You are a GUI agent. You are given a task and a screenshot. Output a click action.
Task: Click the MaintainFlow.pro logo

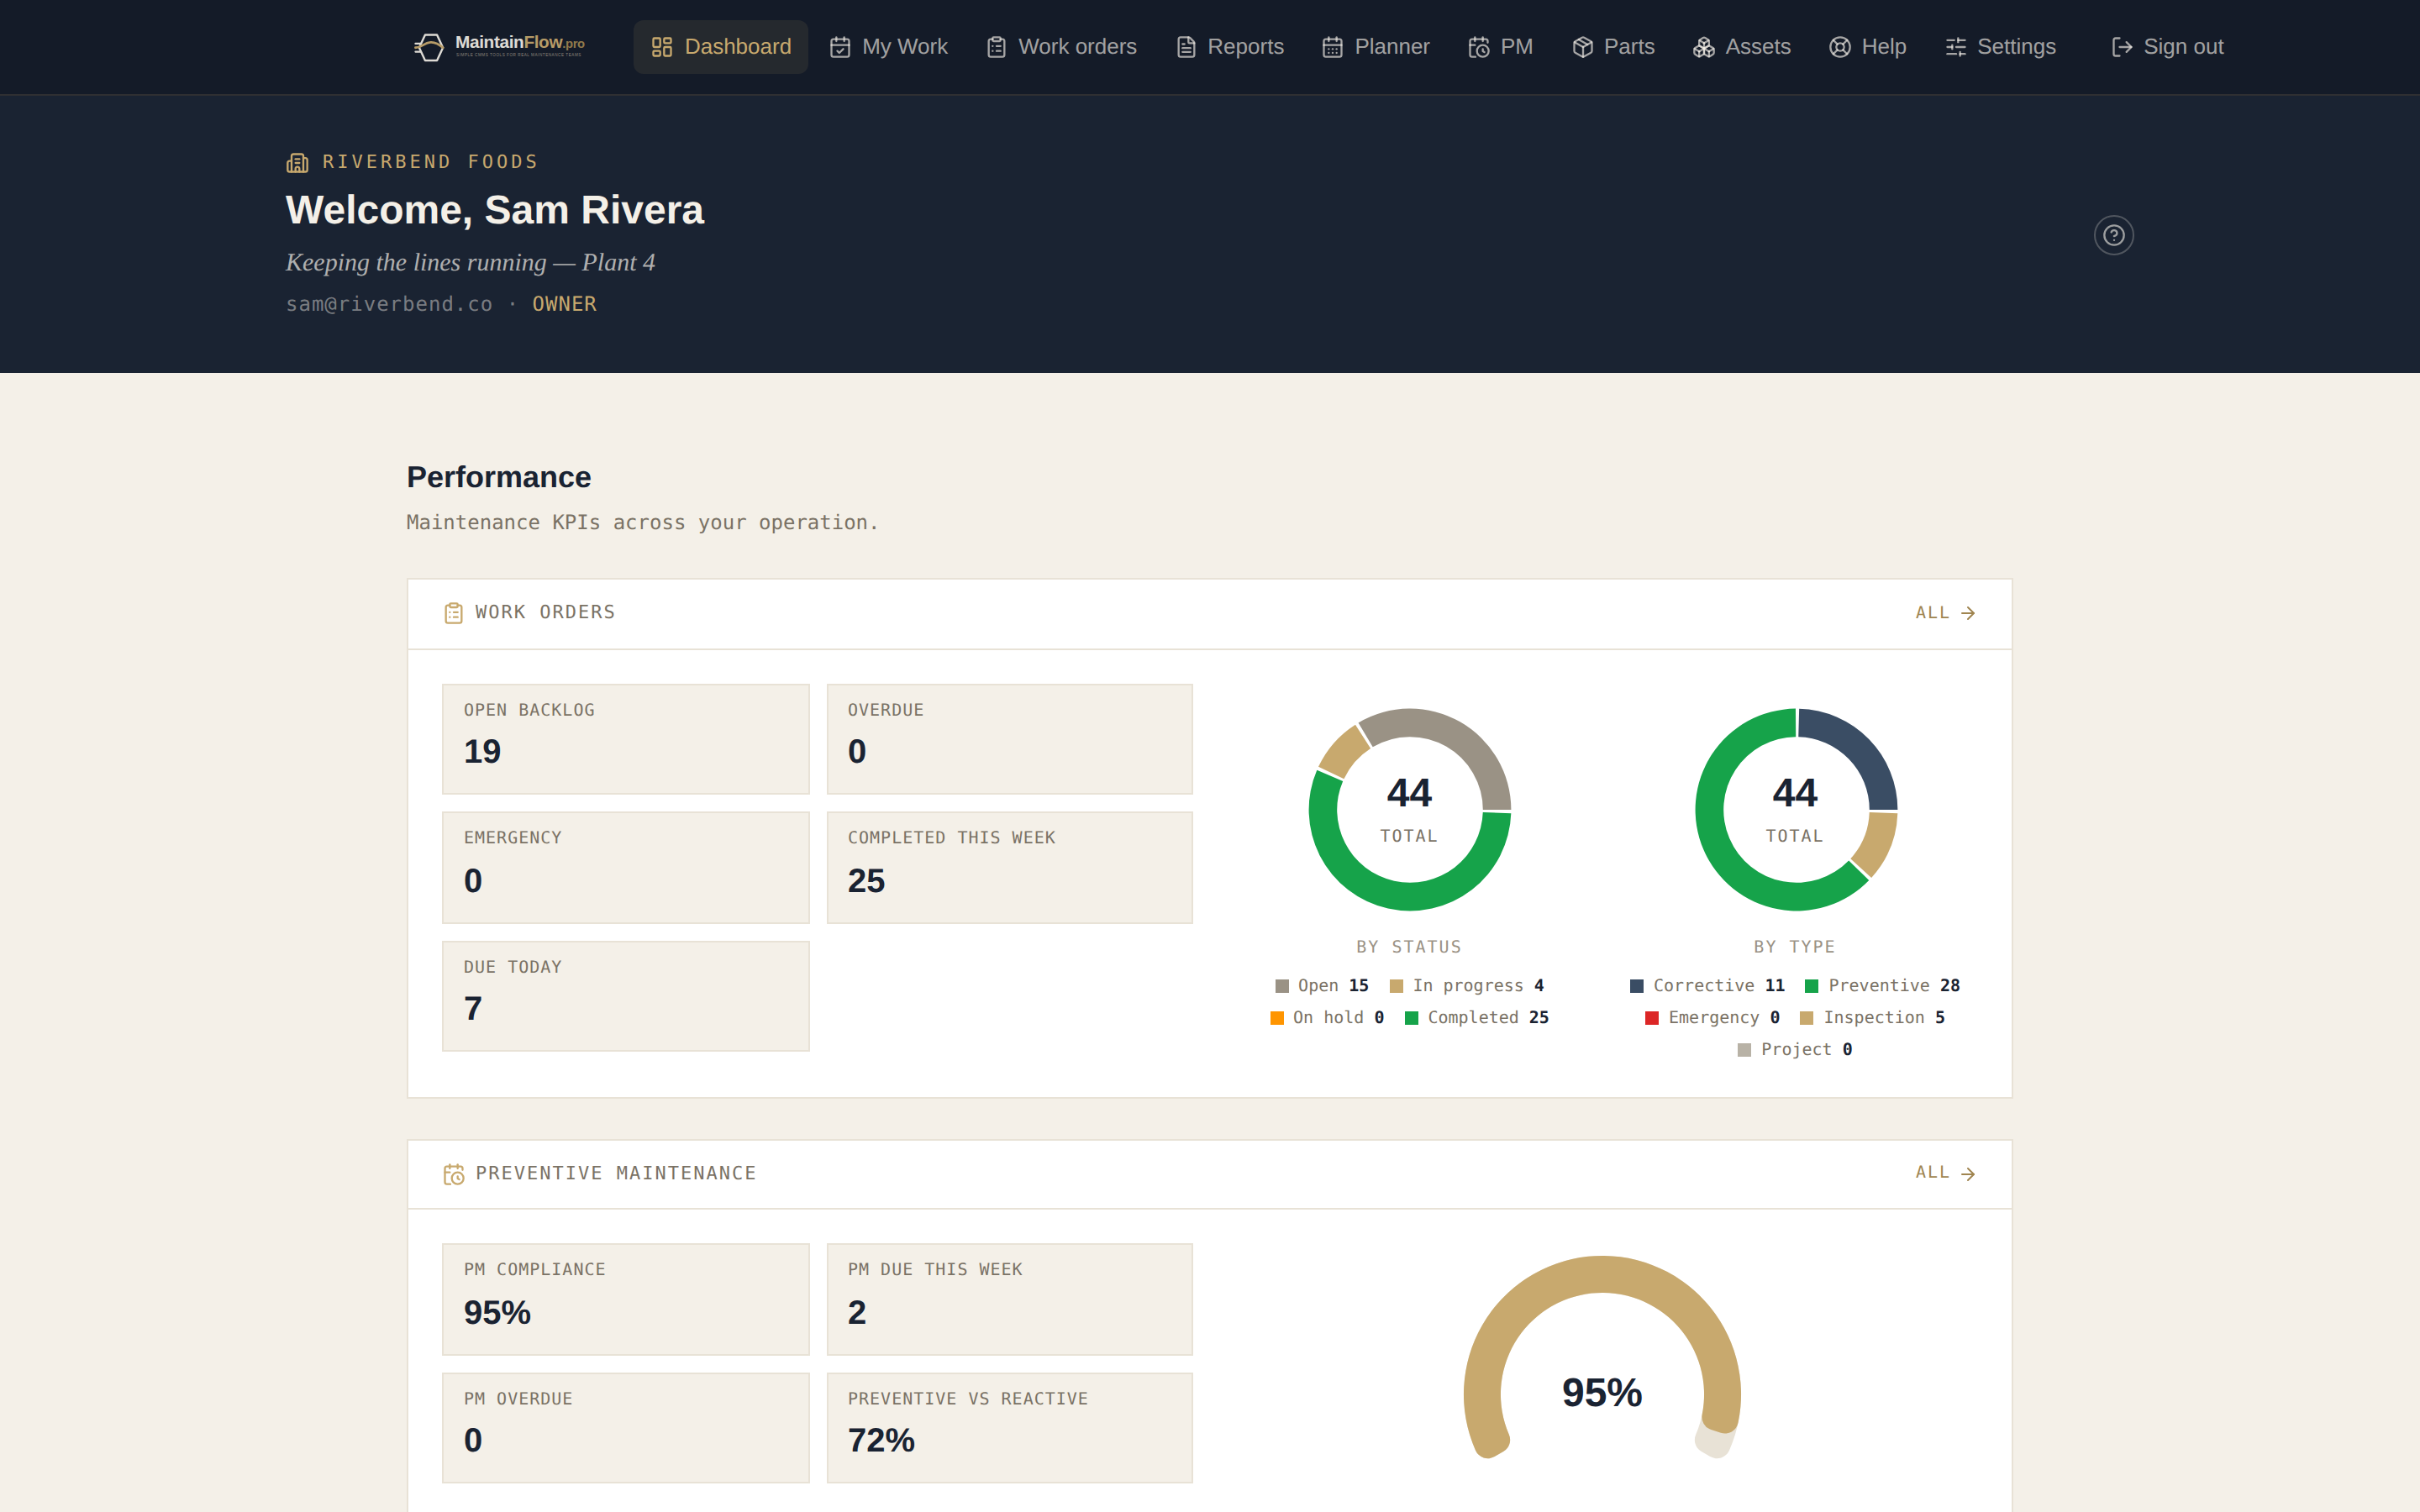499,46
